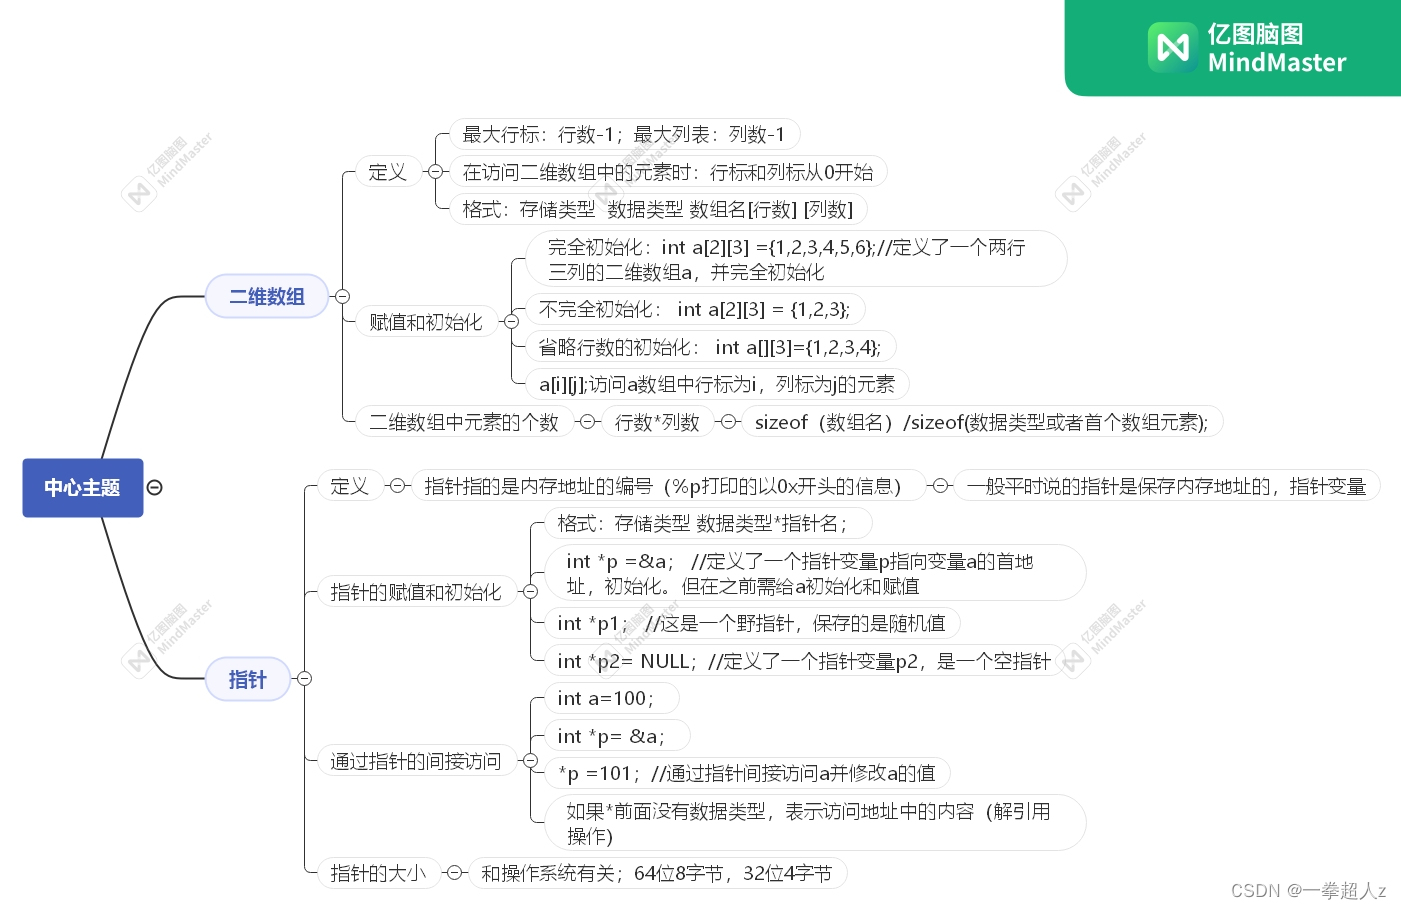Select the 定义 node under 指针
The image size is (1401, 909).
click(350, 486)
